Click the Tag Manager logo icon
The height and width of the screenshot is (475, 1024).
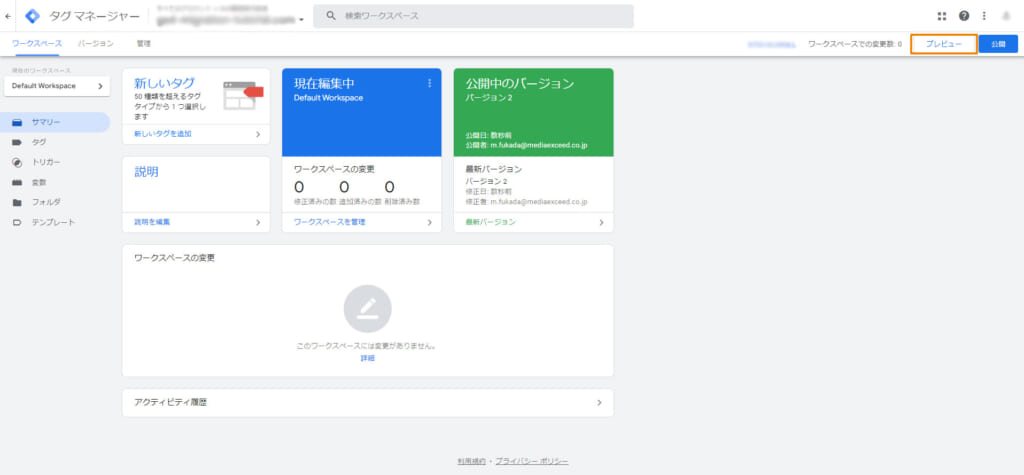pyautogui.click(x=32, y=16)
